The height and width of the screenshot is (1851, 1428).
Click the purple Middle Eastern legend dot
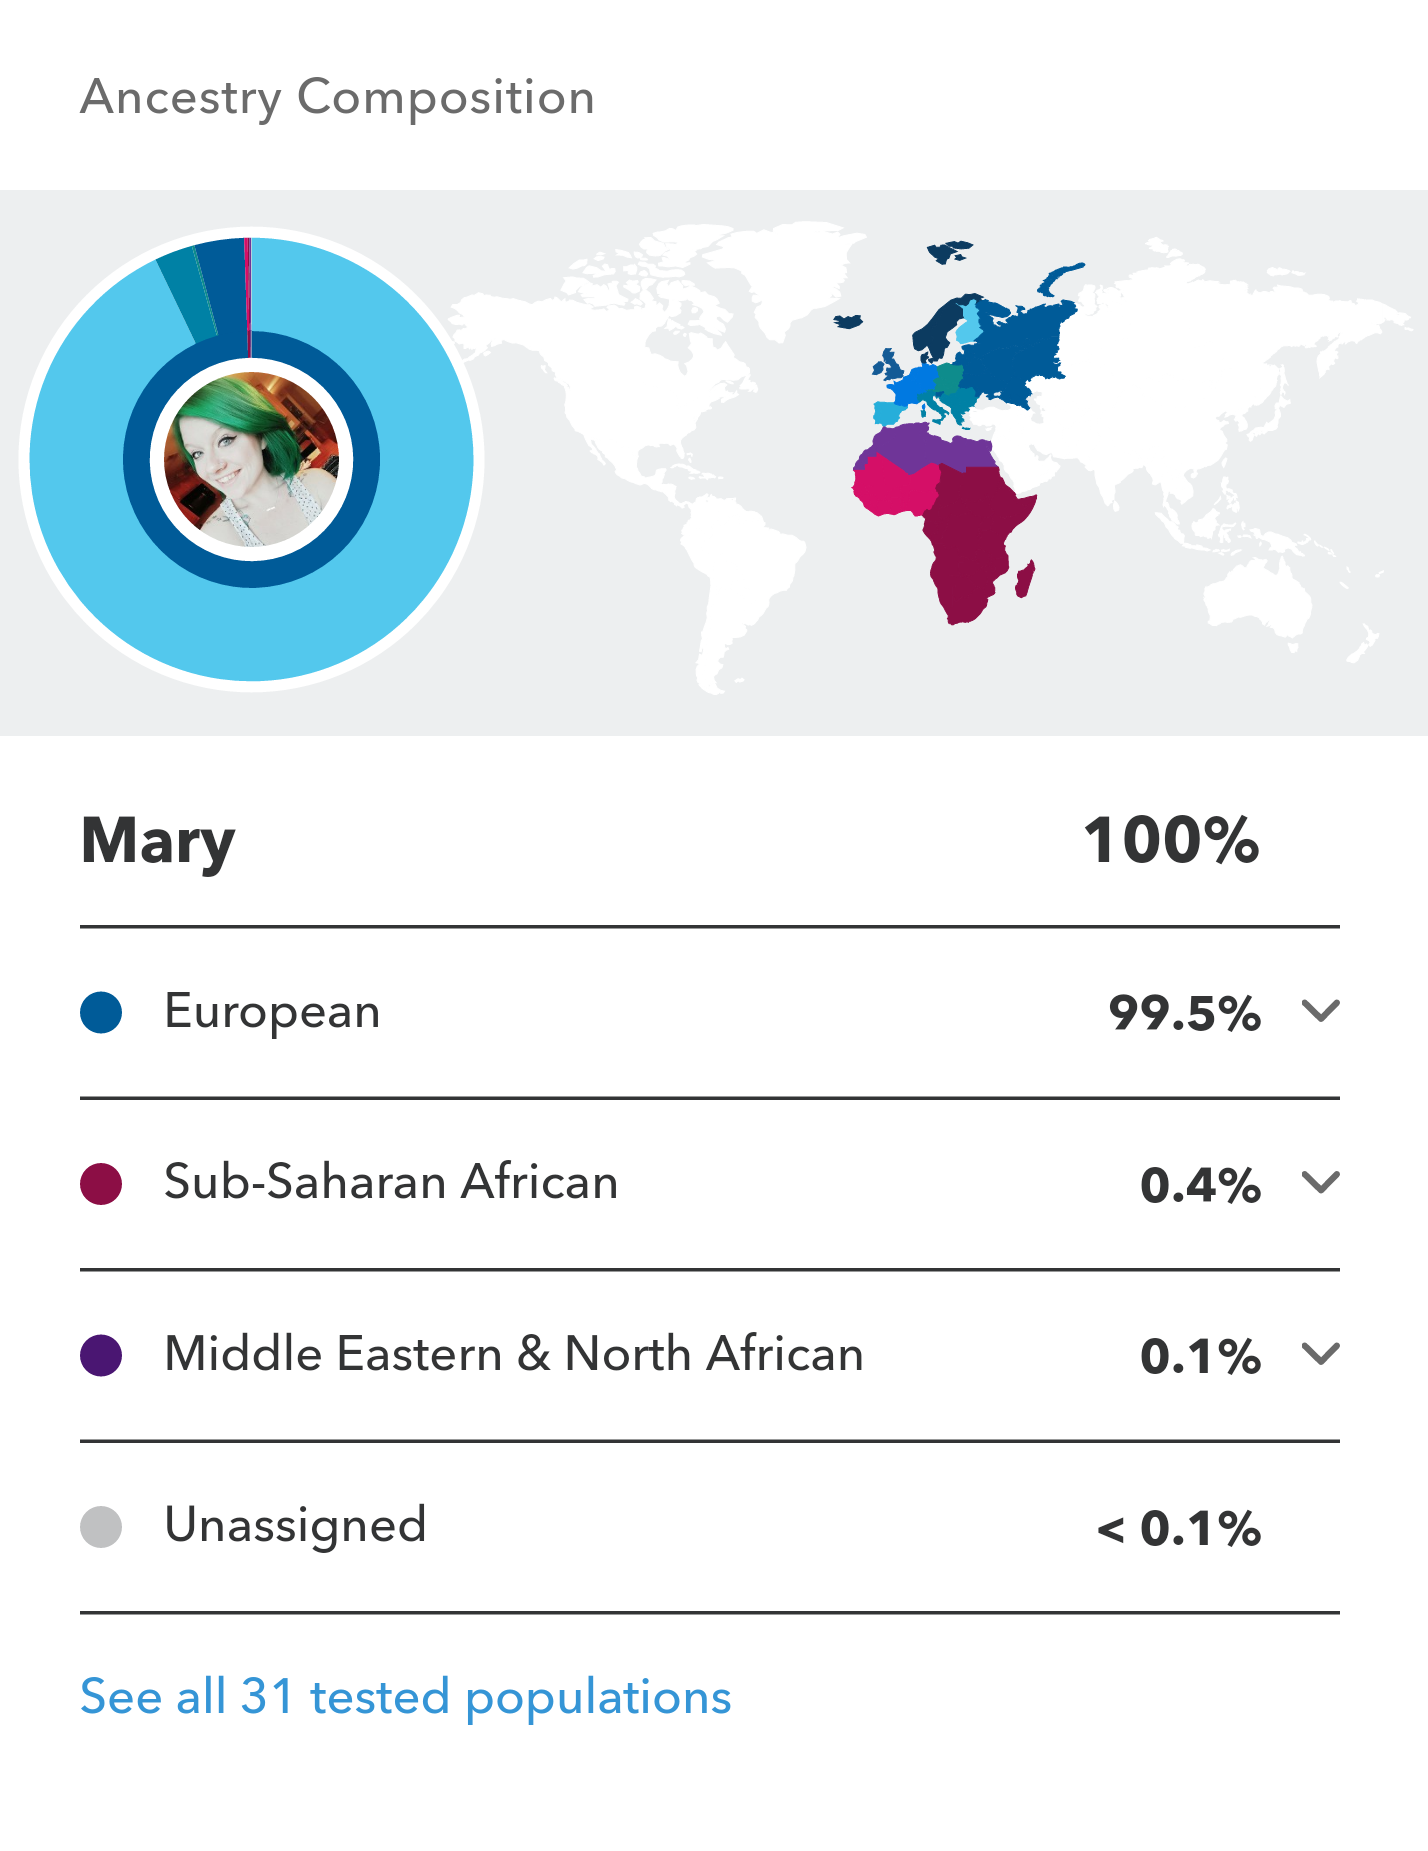coord(101,1355)
